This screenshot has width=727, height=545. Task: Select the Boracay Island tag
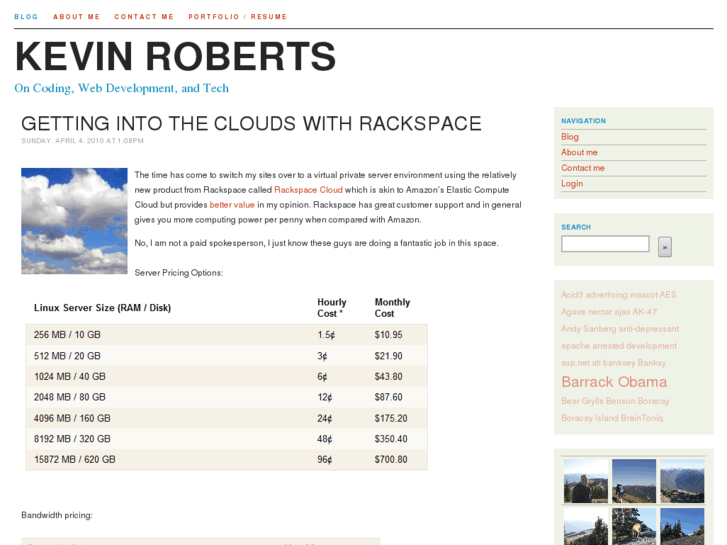click(590, 418)
